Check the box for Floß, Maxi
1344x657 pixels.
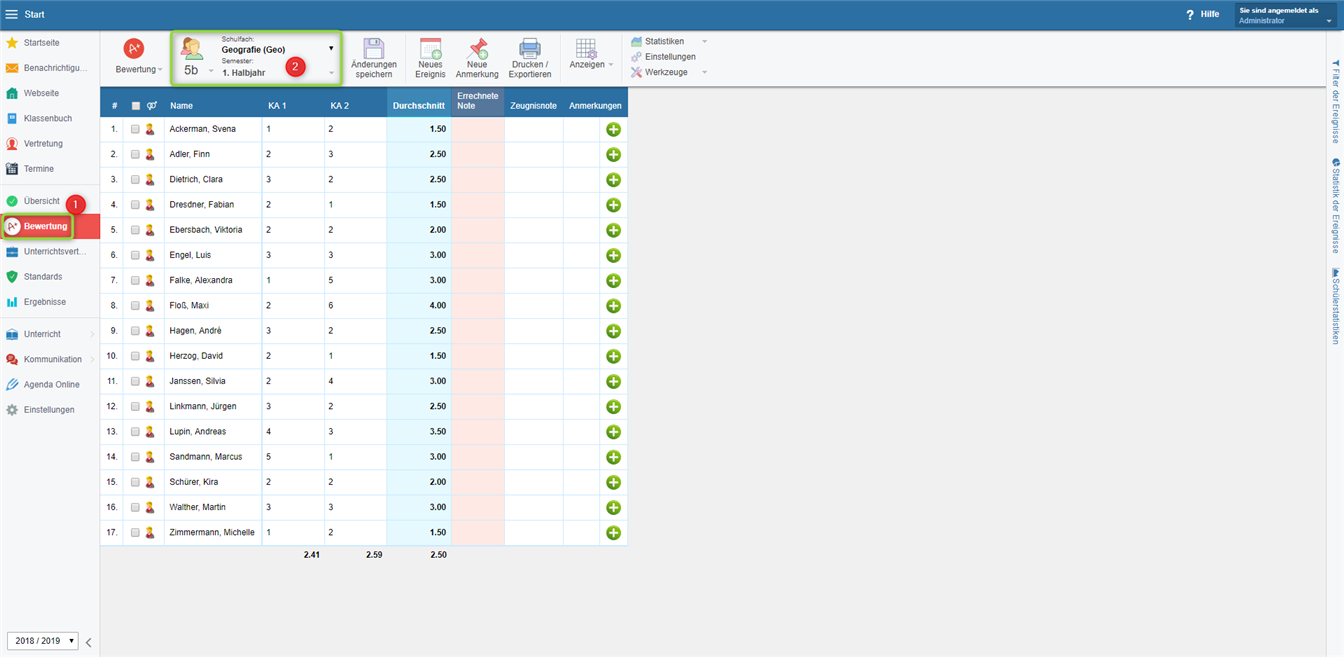[x=136, y=305]
